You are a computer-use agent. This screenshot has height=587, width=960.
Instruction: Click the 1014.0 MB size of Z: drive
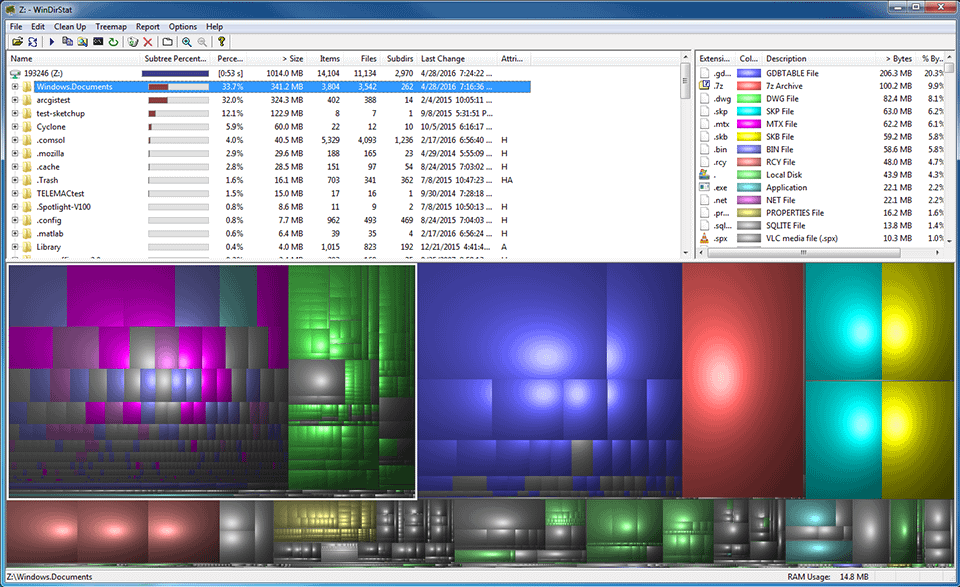point(285,73)
